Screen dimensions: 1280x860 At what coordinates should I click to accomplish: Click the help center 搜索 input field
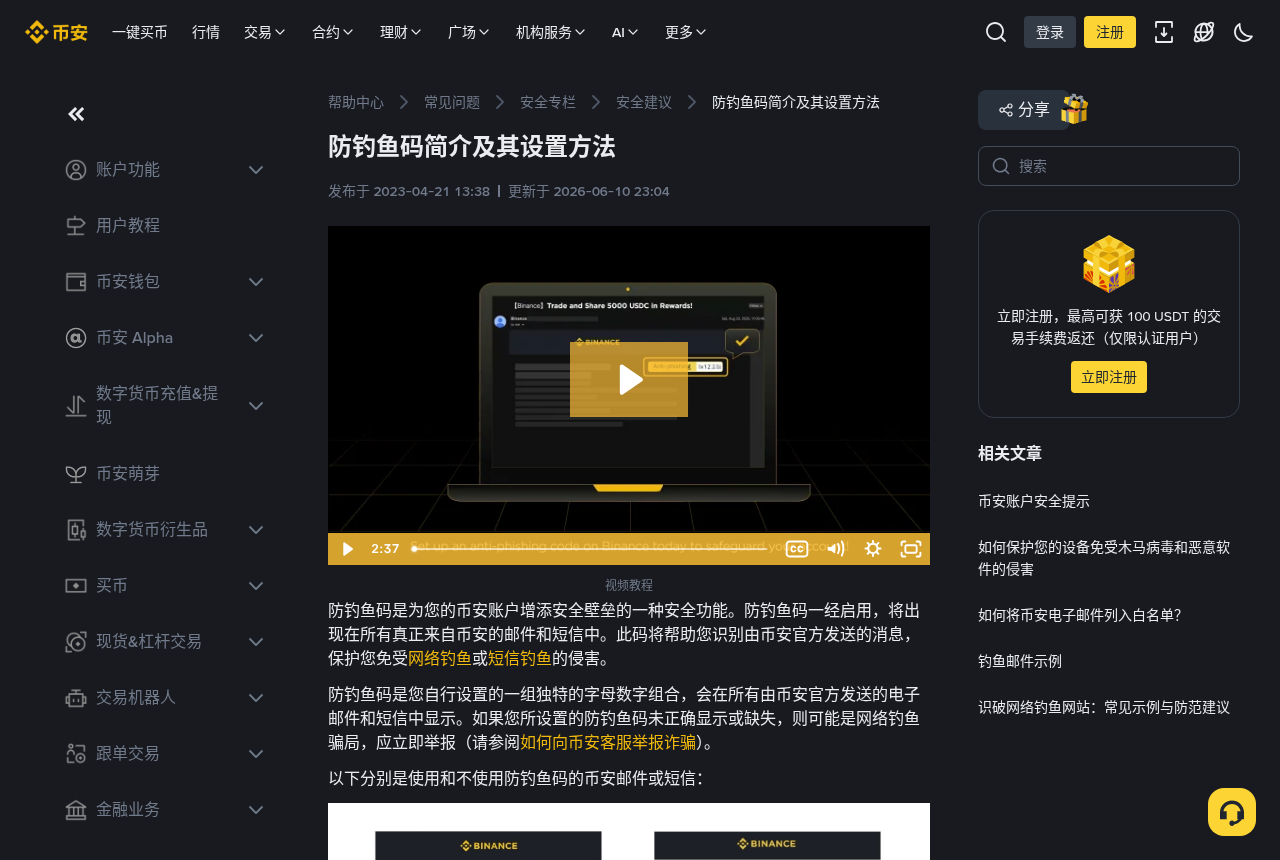click(x=1109, y=166)
